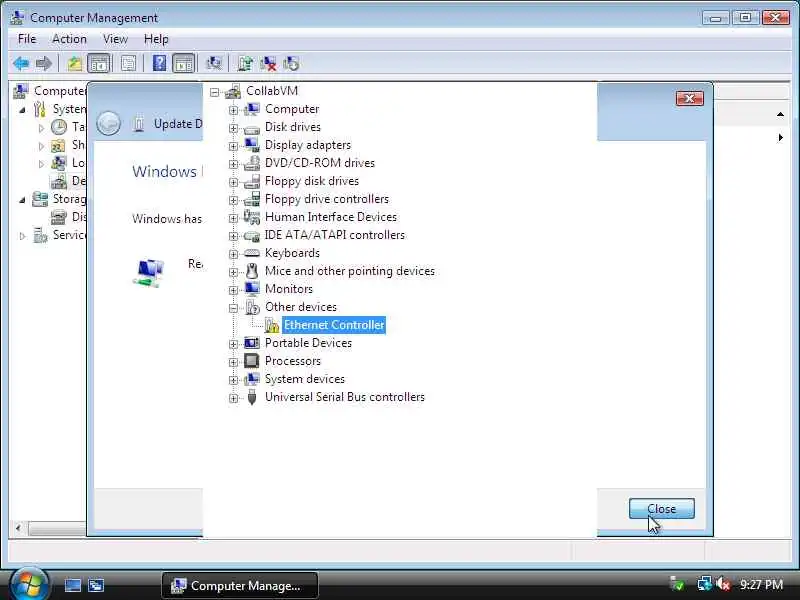The width and height of the screenshot is (800, 600).
Task: Select Mice and other pointing devices
Action: (x=349, y=271)
